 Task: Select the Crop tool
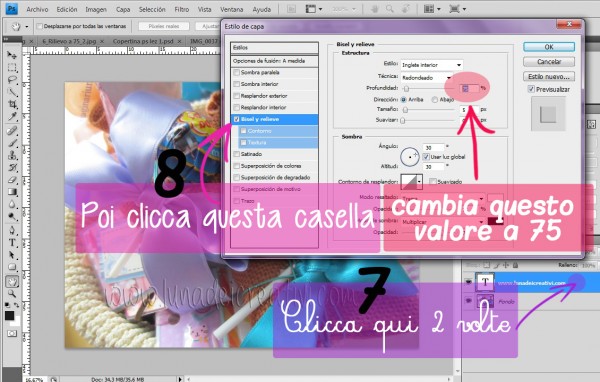point(12,104)
